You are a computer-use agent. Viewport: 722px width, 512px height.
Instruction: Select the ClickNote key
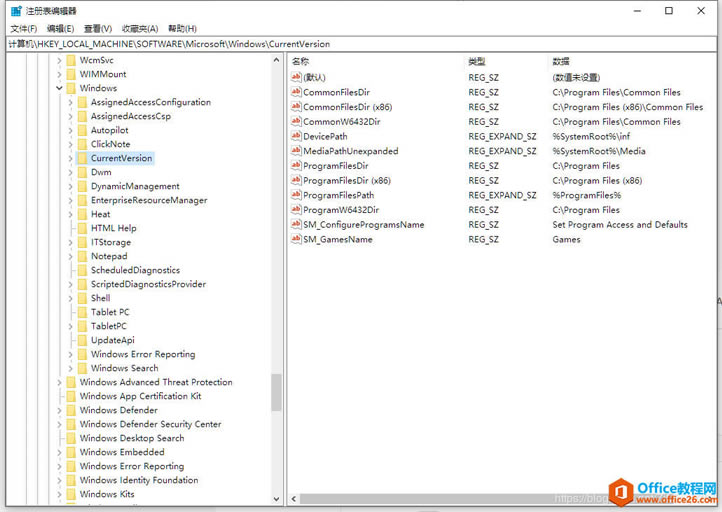111,144
